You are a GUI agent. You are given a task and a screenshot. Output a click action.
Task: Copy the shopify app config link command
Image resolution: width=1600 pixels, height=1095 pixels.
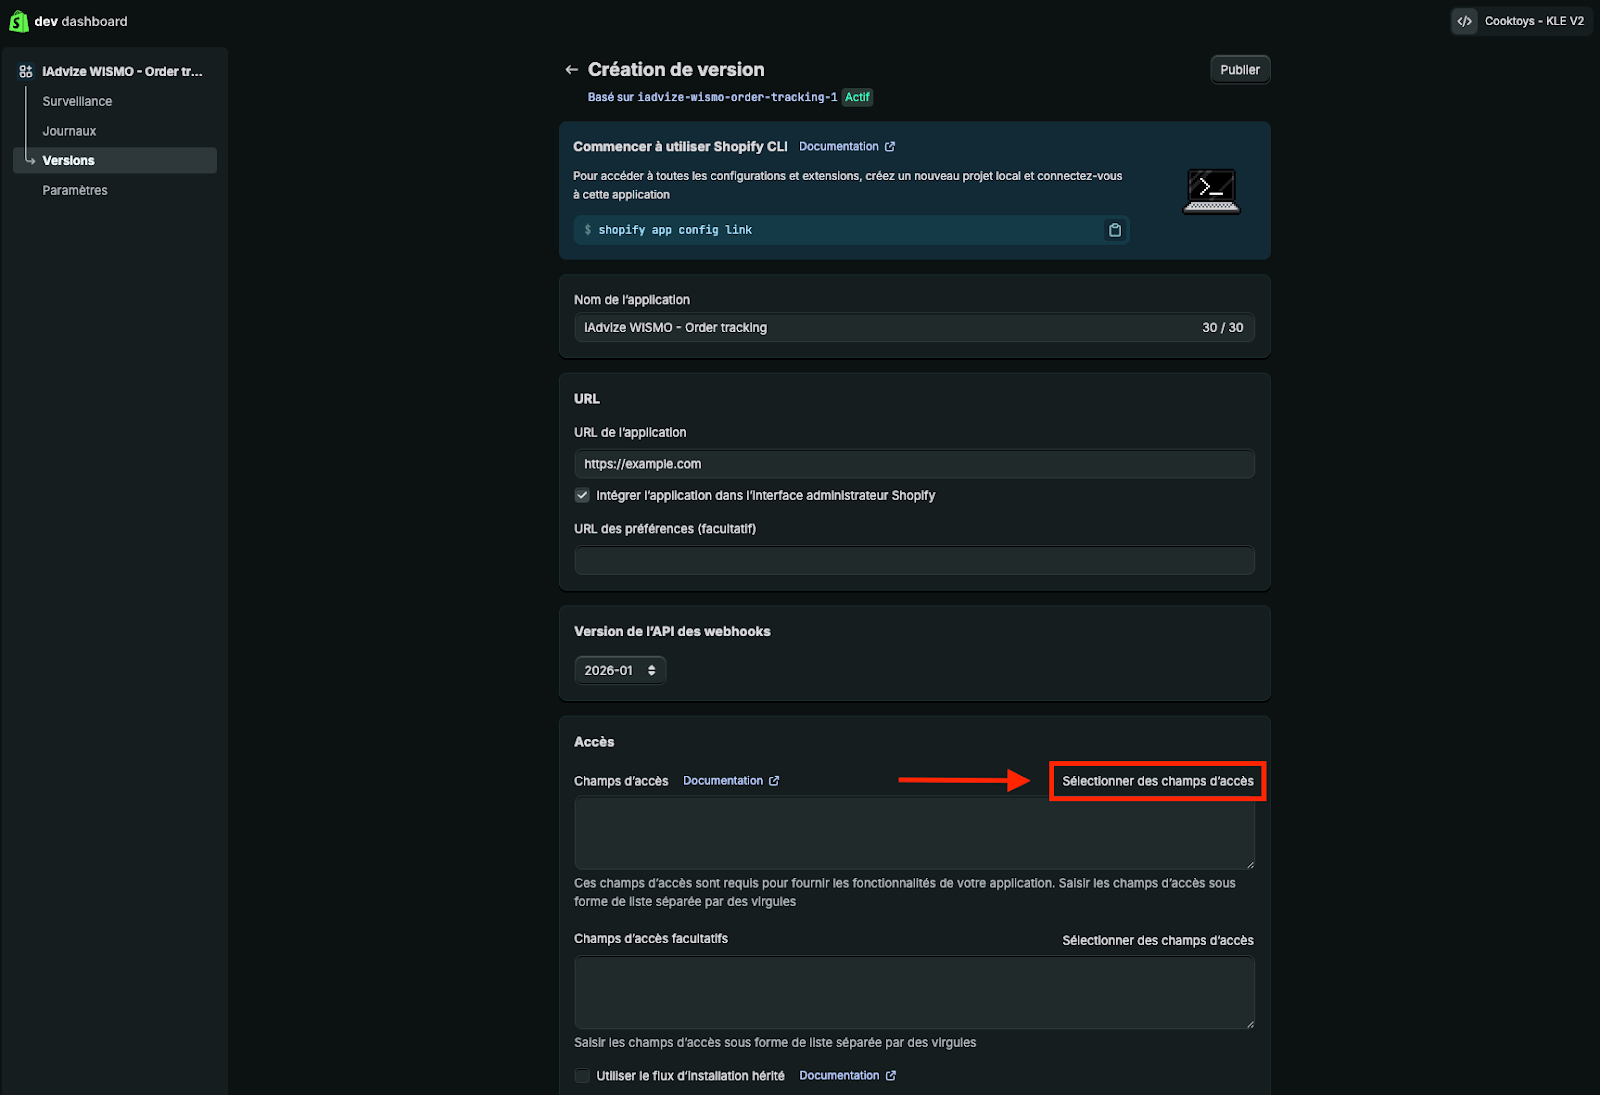[1114, 230]
